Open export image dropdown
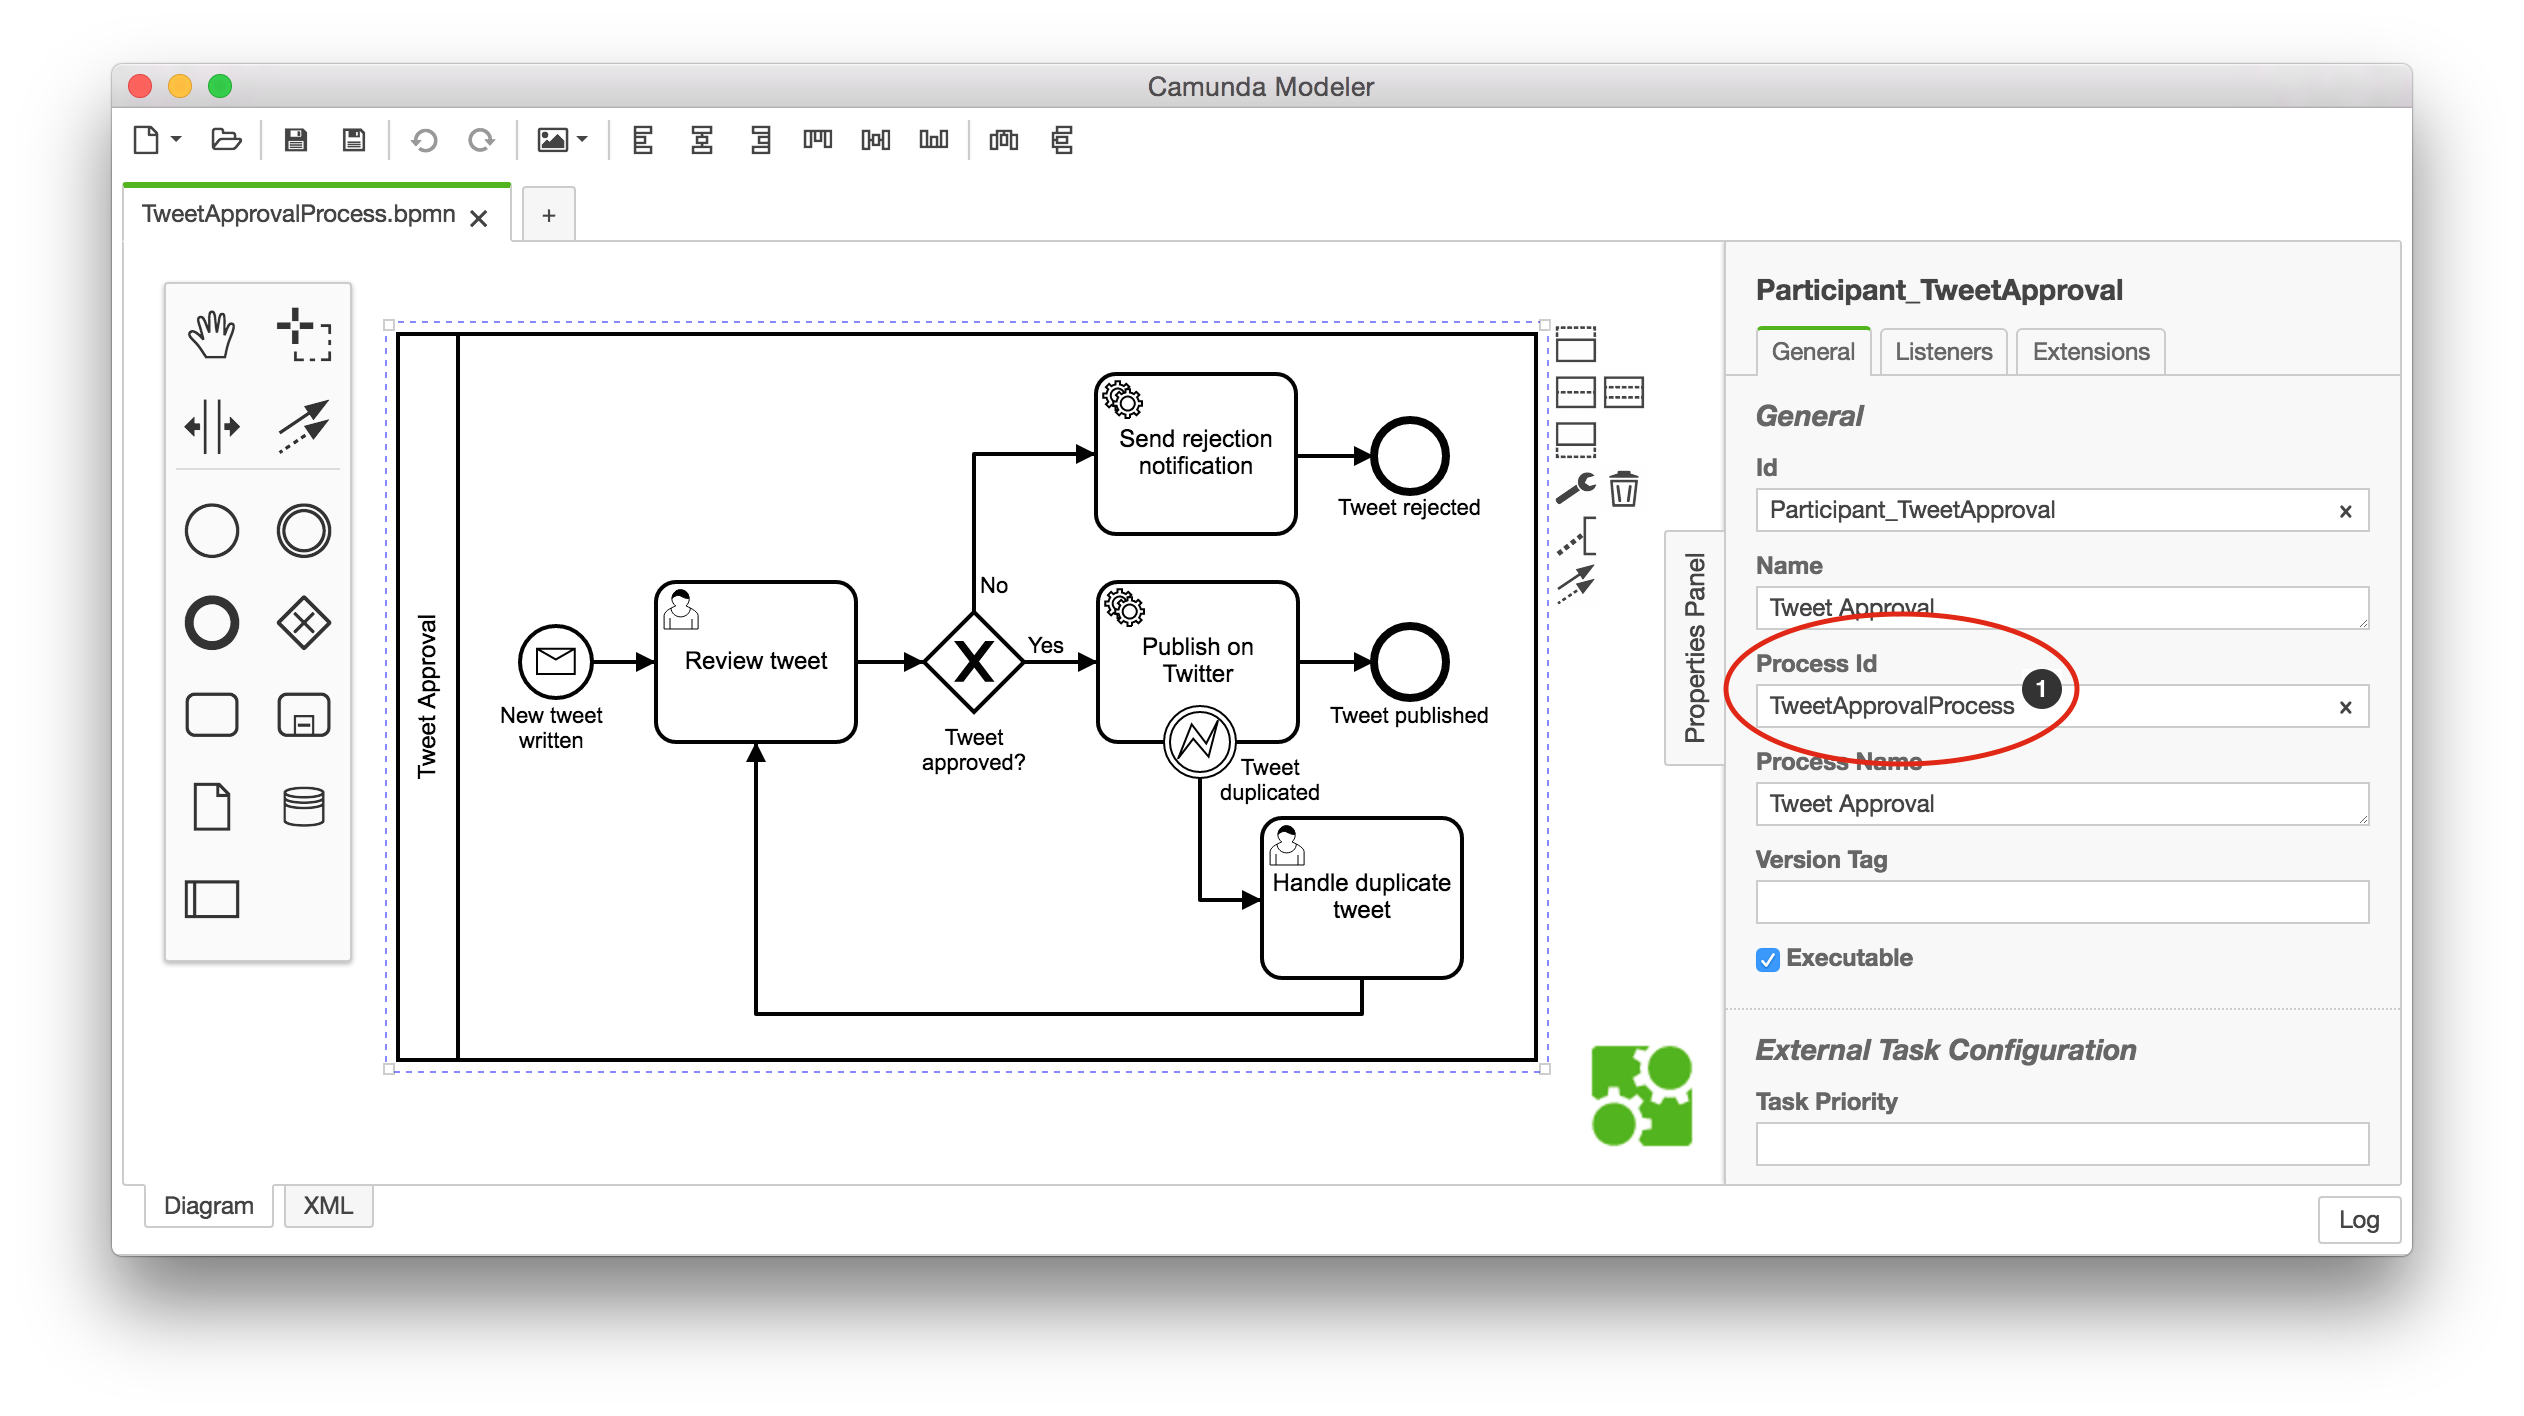This screenshot has height=1416, width=2524. [x=582, y=140]
